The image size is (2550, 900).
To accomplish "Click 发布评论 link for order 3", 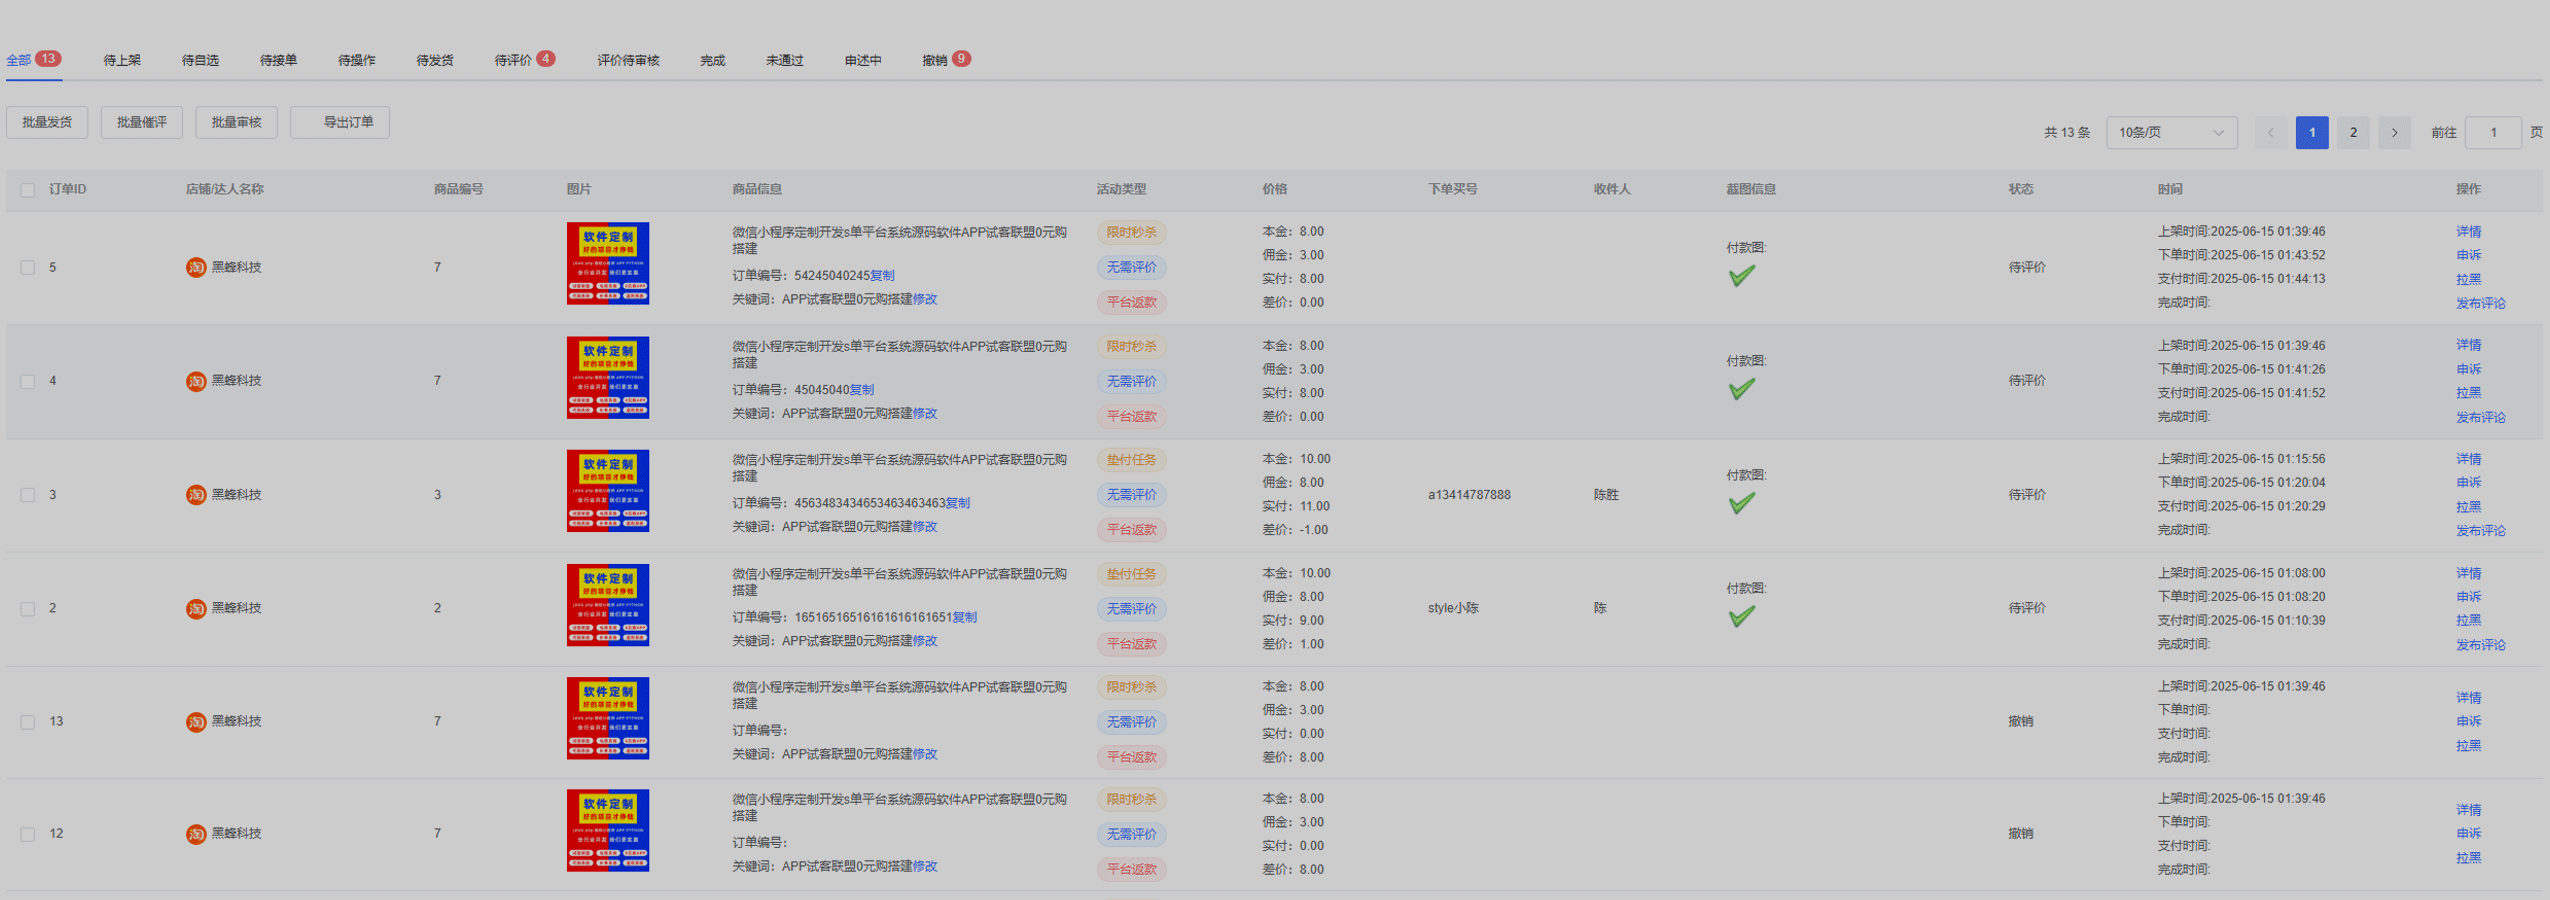I will [x=2480, y=531].
